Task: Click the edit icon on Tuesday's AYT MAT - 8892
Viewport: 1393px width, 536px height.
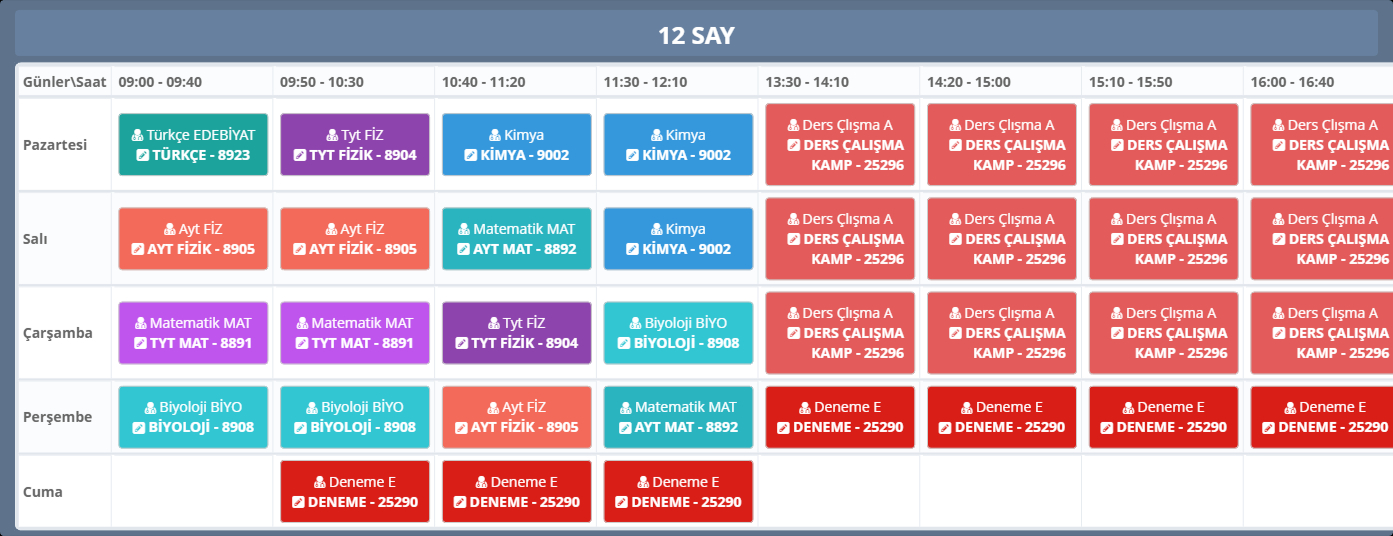Action: tap(463, 250)
